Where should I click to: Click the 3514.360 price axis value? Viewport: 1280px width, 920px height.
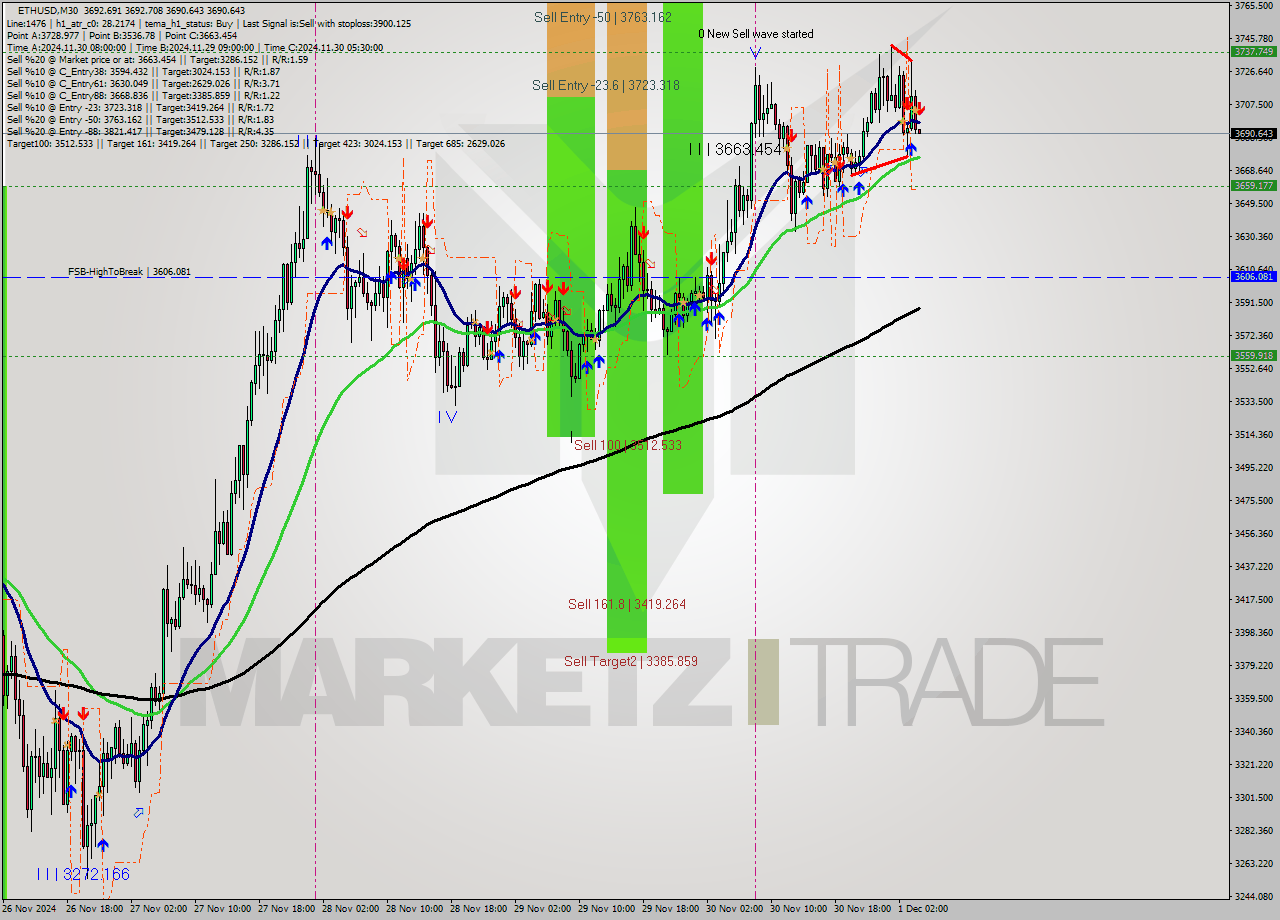pos(1254,435)
